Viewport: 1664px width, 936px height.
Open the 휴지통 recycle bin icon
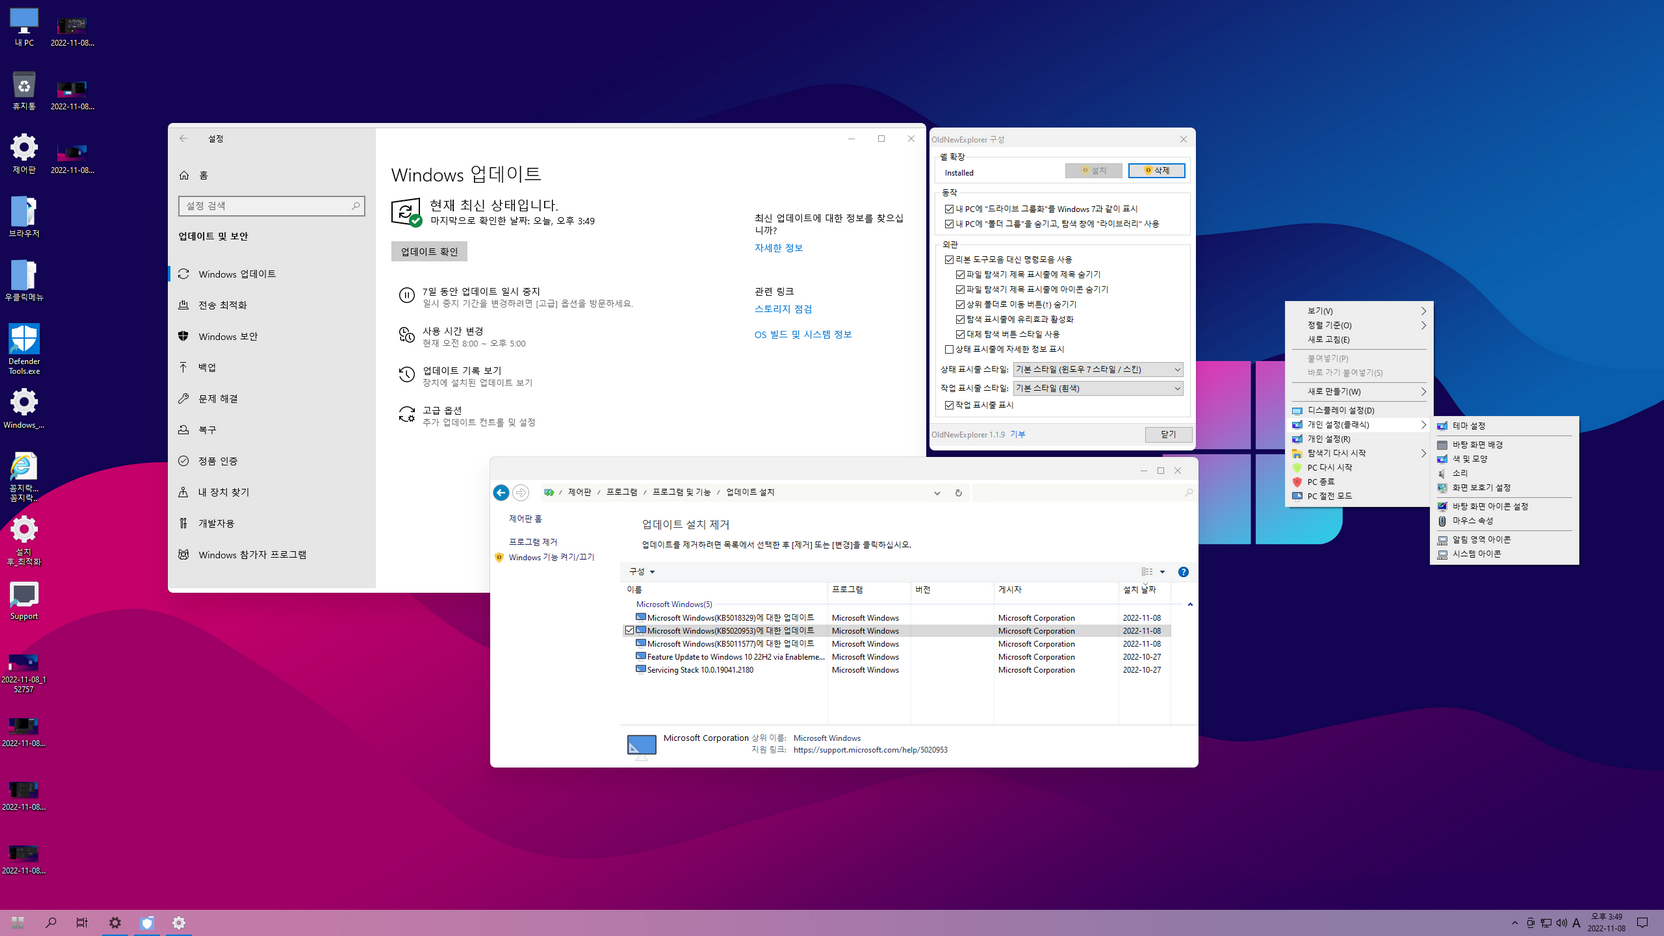(x=24, y=90)
